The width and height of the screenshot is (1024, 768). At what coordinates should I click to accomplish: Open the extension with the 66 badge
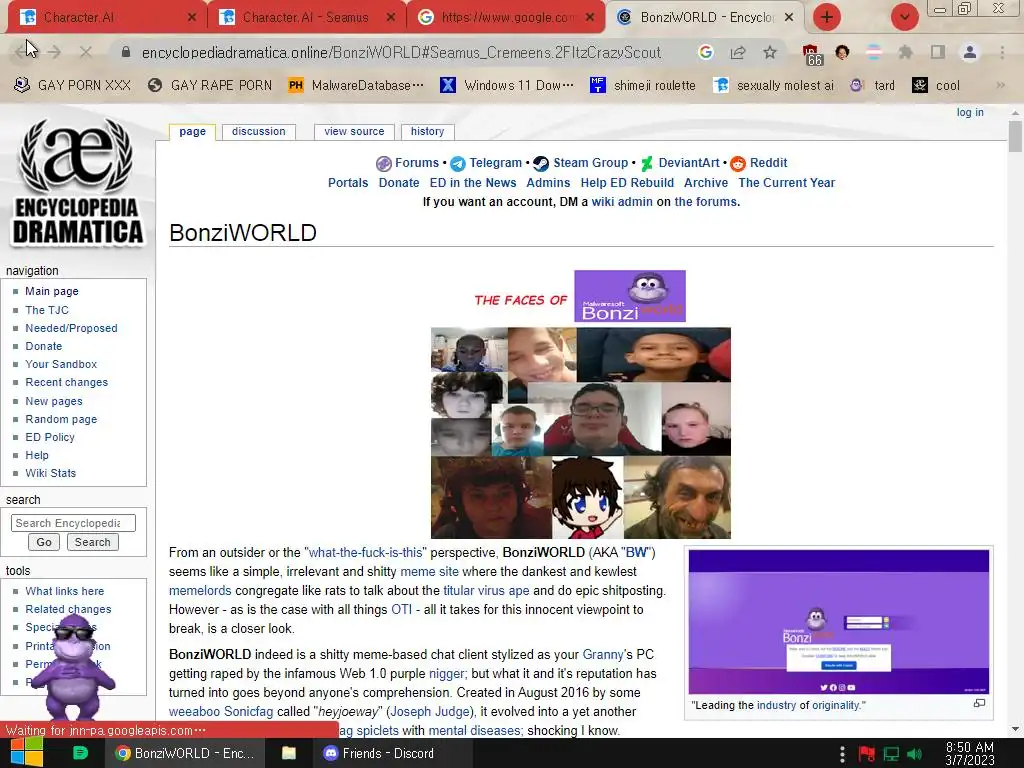(812, 55)
